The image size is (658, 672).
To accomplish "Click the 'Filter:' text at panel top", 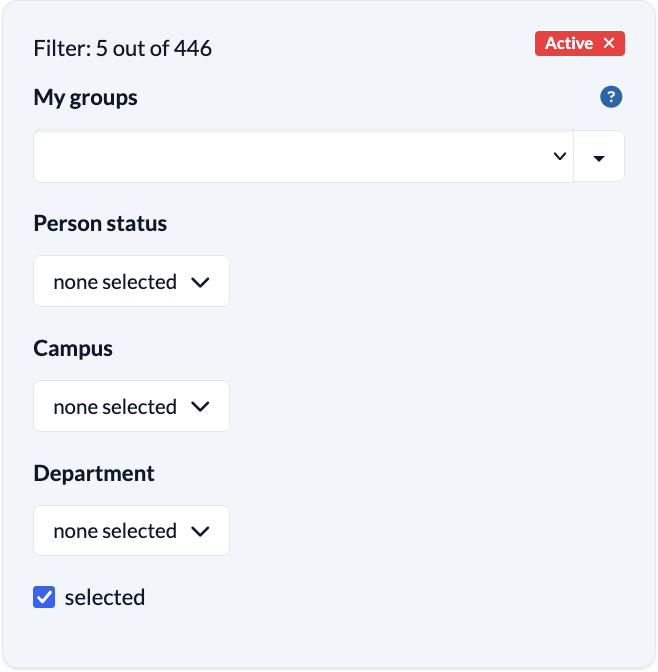I will click(62, 48).
